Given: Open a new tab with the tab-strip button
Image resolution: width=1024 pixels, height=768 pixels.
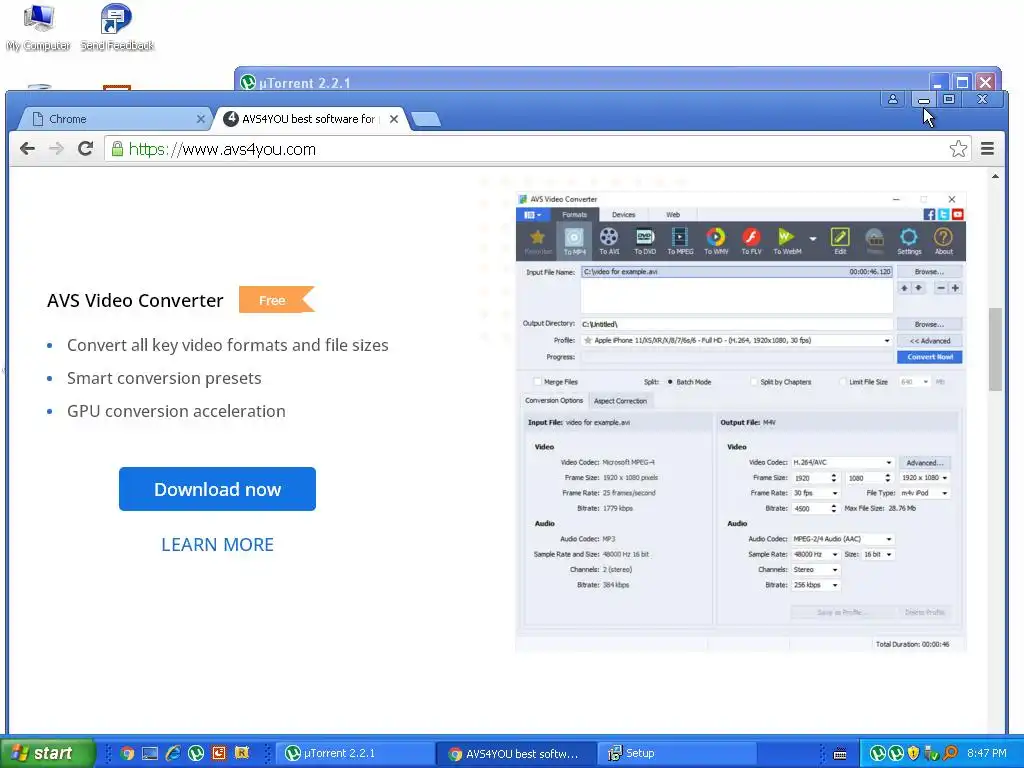Looking at the screenshot, I should pyautogui.click(x=426, y=120).
